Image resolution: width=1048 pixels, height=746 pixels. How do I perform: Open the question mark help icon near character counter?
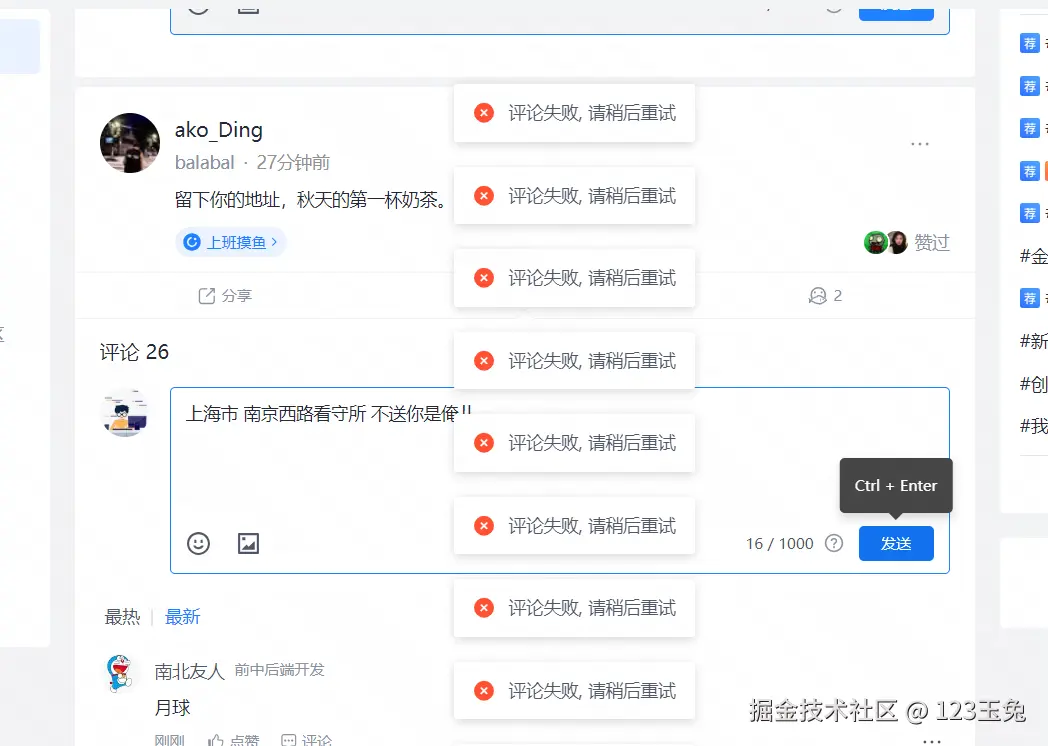pyautogui.click(x=833, y=543)
